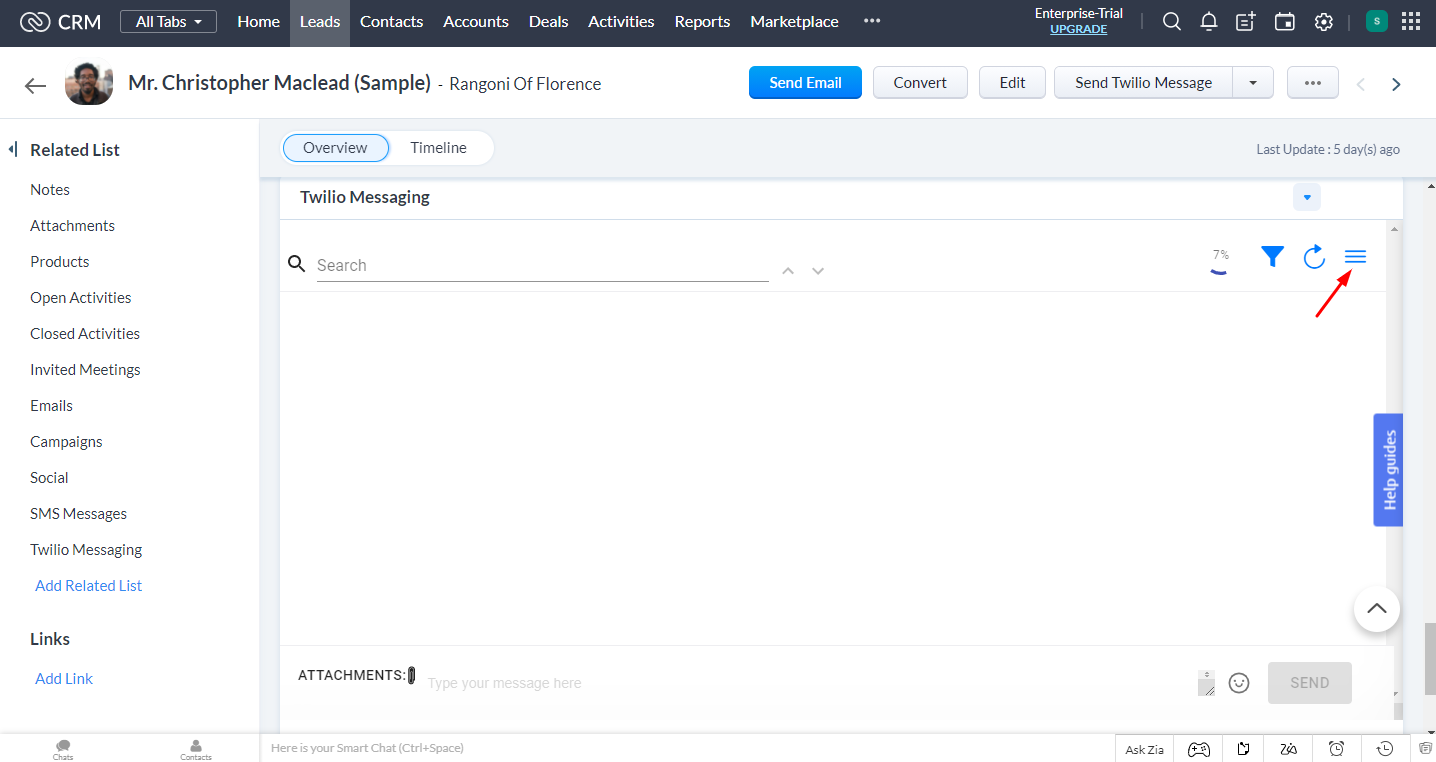Screen dimensions: 1436x762
Task: Open the notifications bell
Action: pyautogui.click(x=1209, y=21)
